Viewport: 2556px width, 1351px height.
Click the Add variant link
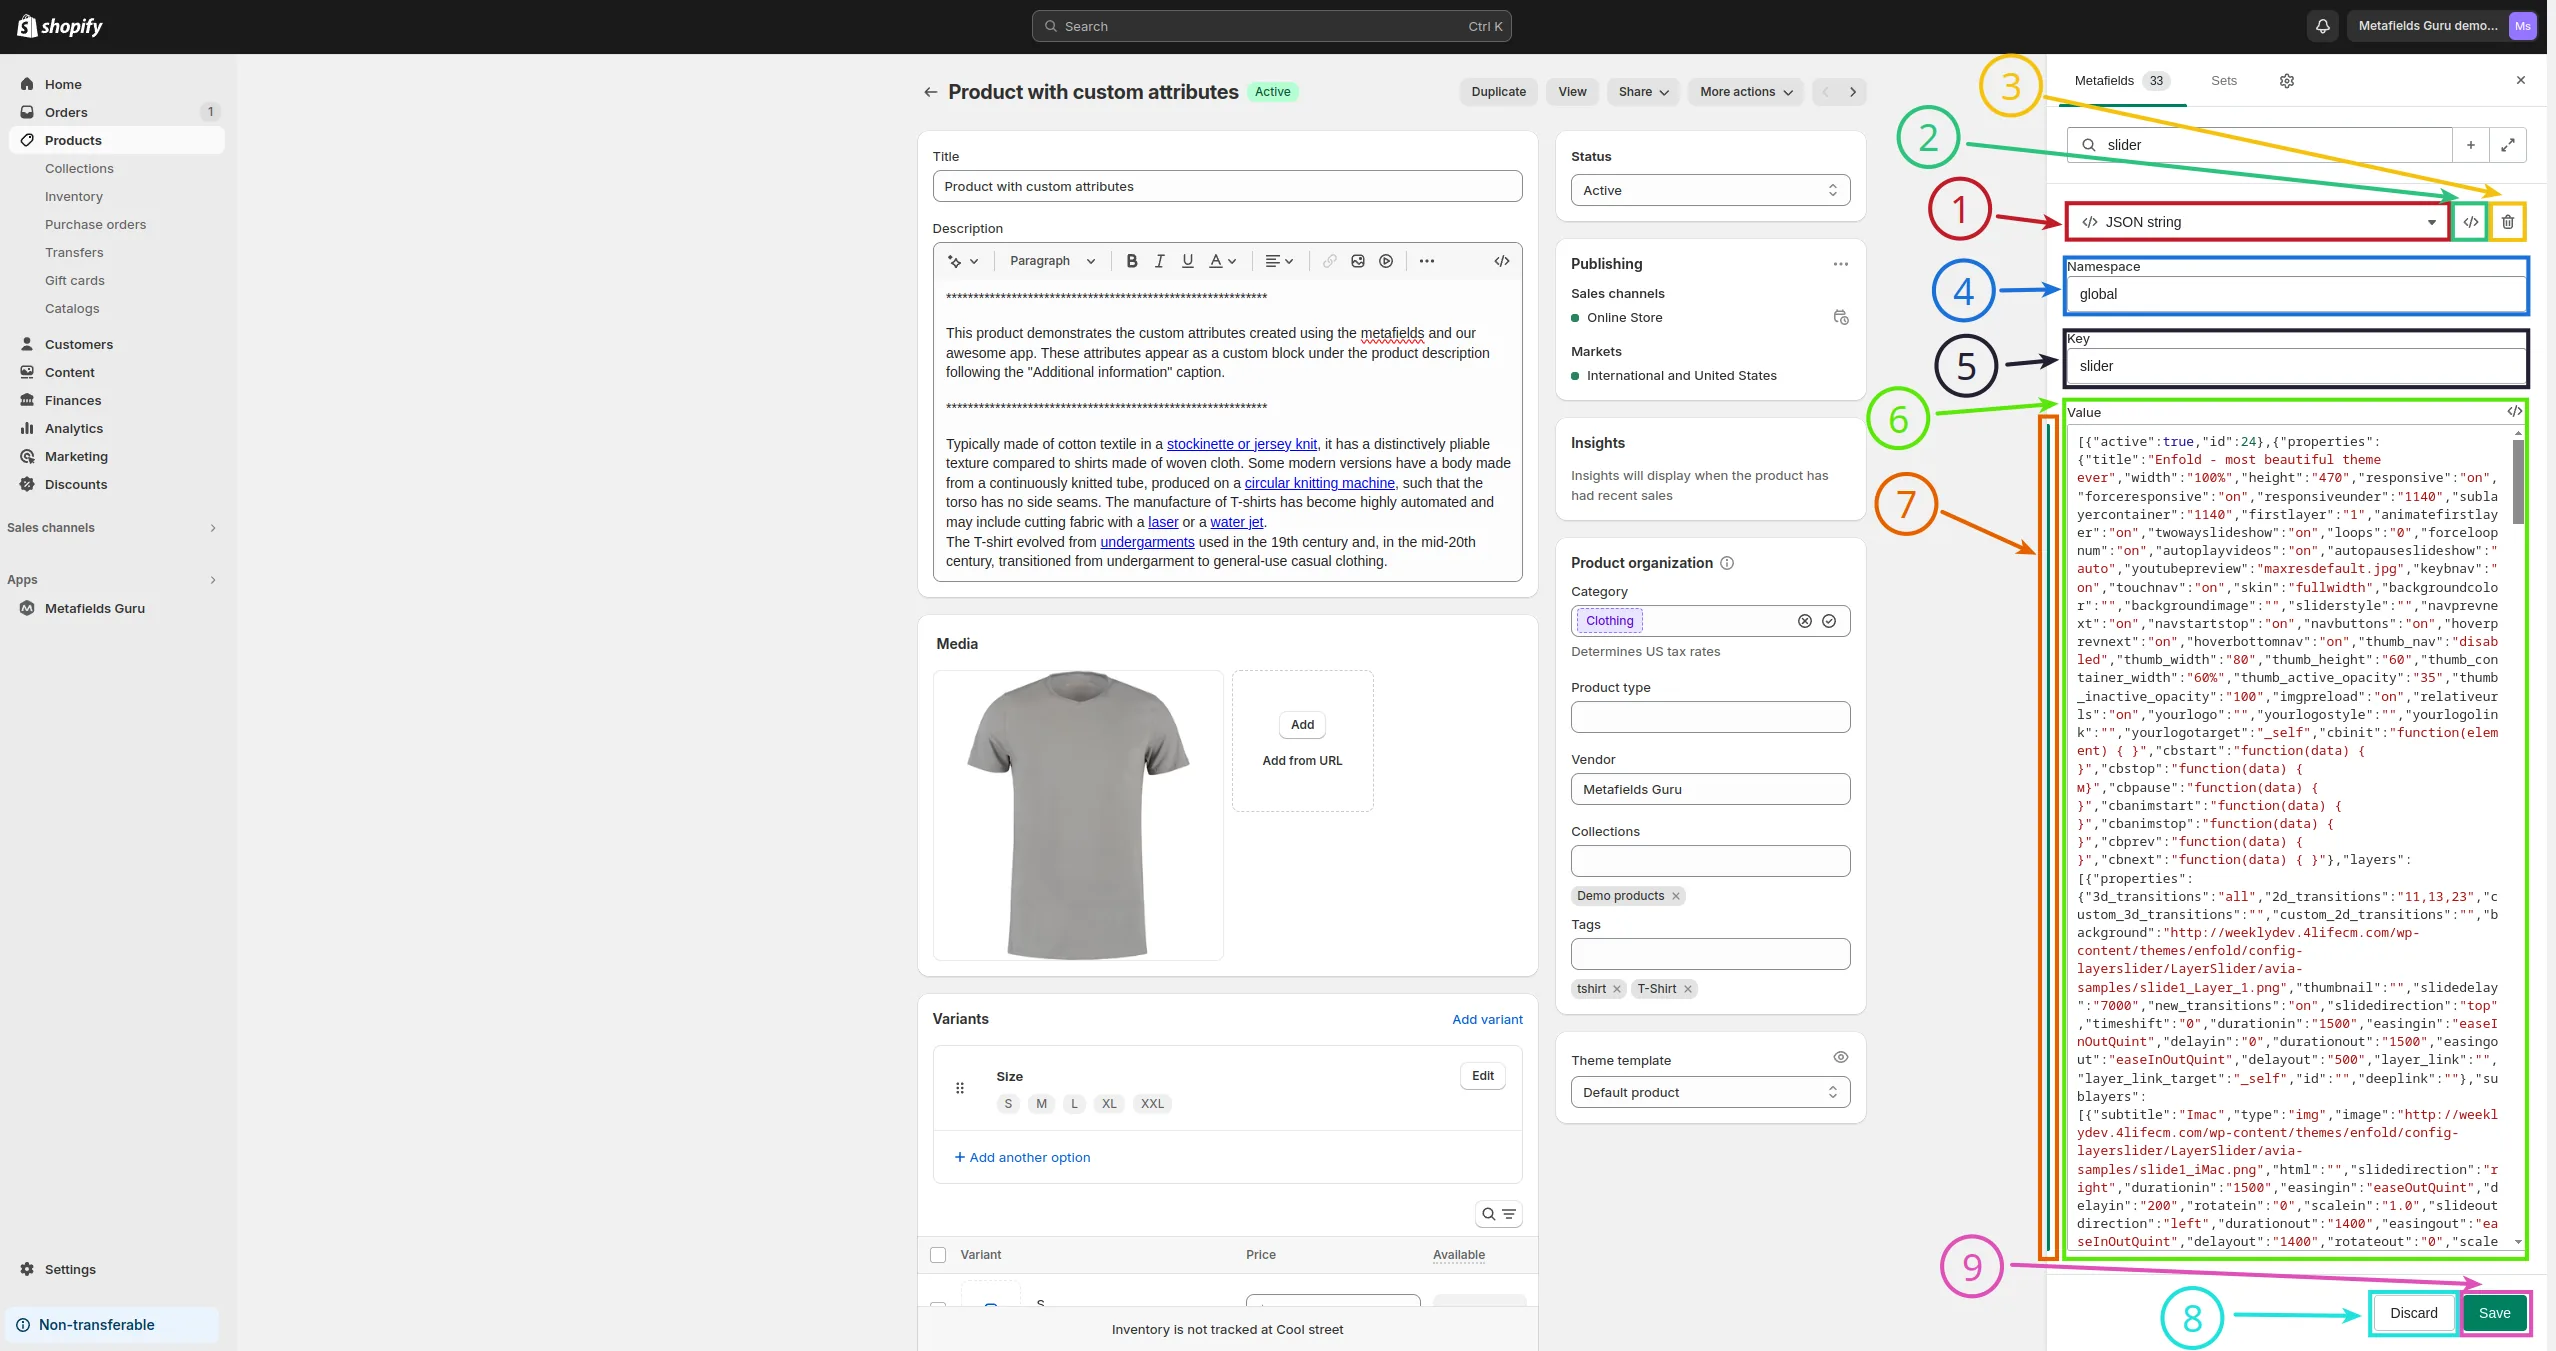click(1487, 1019)
